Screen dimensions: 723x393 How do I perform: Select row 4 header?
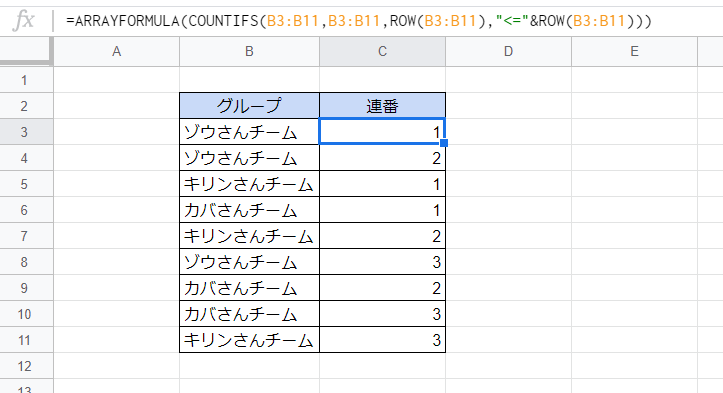pos(27,158)
